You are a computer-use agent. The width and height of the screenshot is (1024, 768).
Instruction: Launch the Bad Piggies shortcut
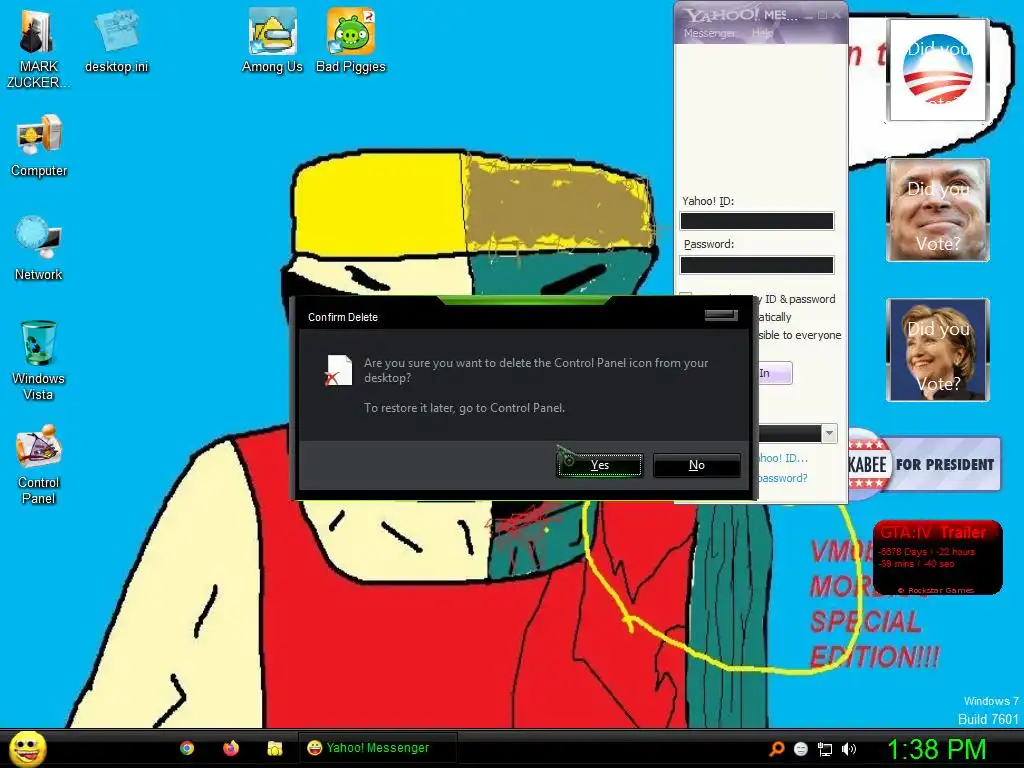coord(351,40)
